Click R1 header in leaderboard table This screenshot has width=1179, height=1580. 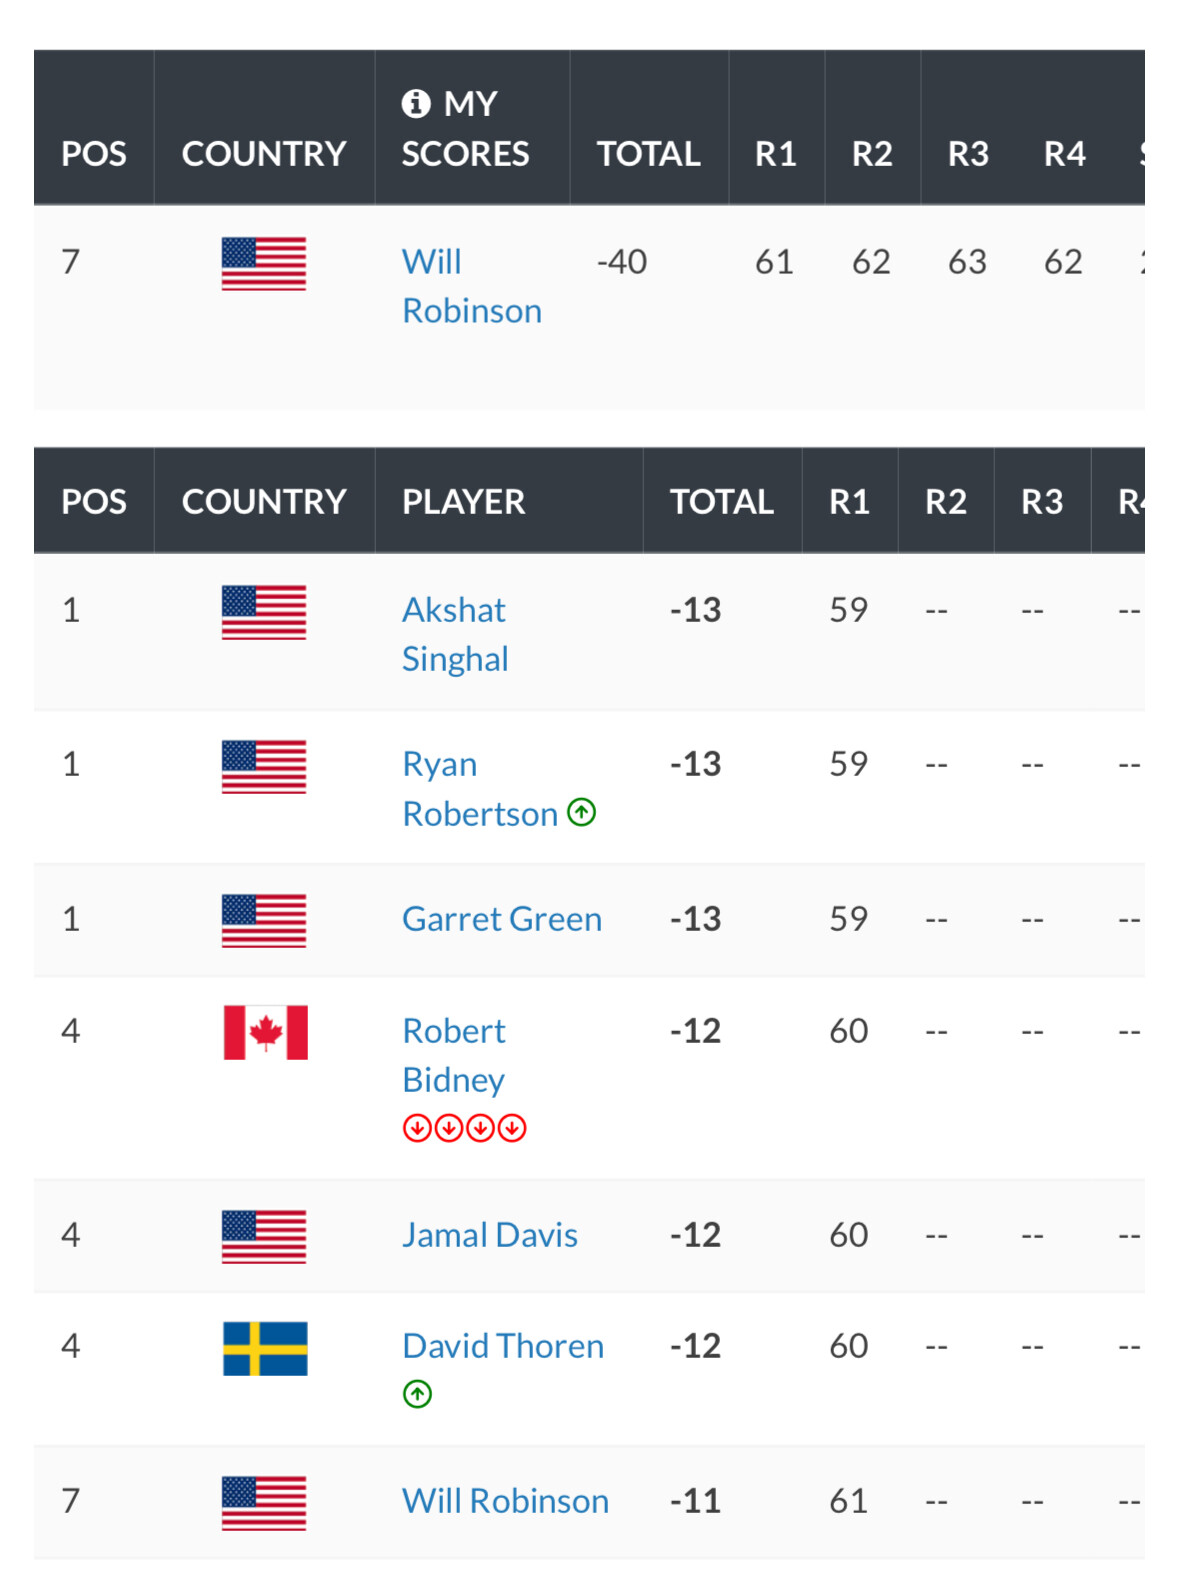click(849, 501)
